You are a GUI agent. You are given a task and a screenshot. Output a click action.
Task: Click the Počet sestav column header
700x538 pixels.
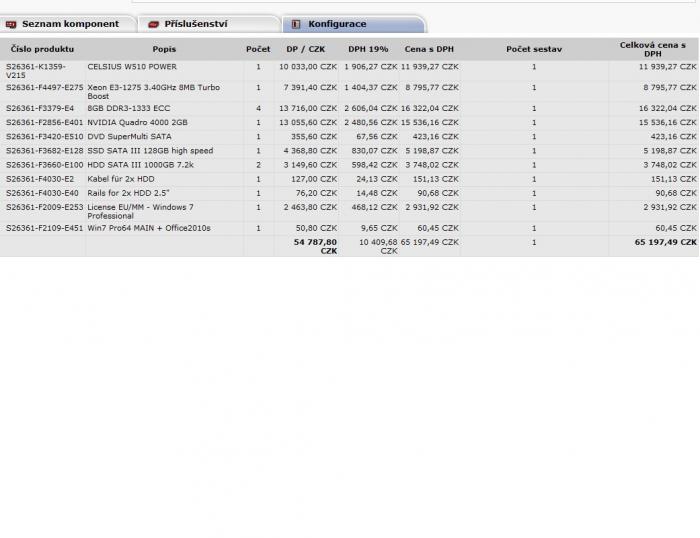[x=534, y=49]
